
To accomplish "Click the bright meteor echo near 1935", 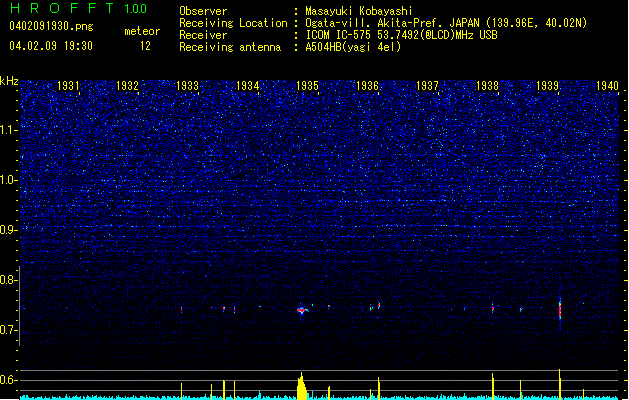I will [x=302, y=310].
